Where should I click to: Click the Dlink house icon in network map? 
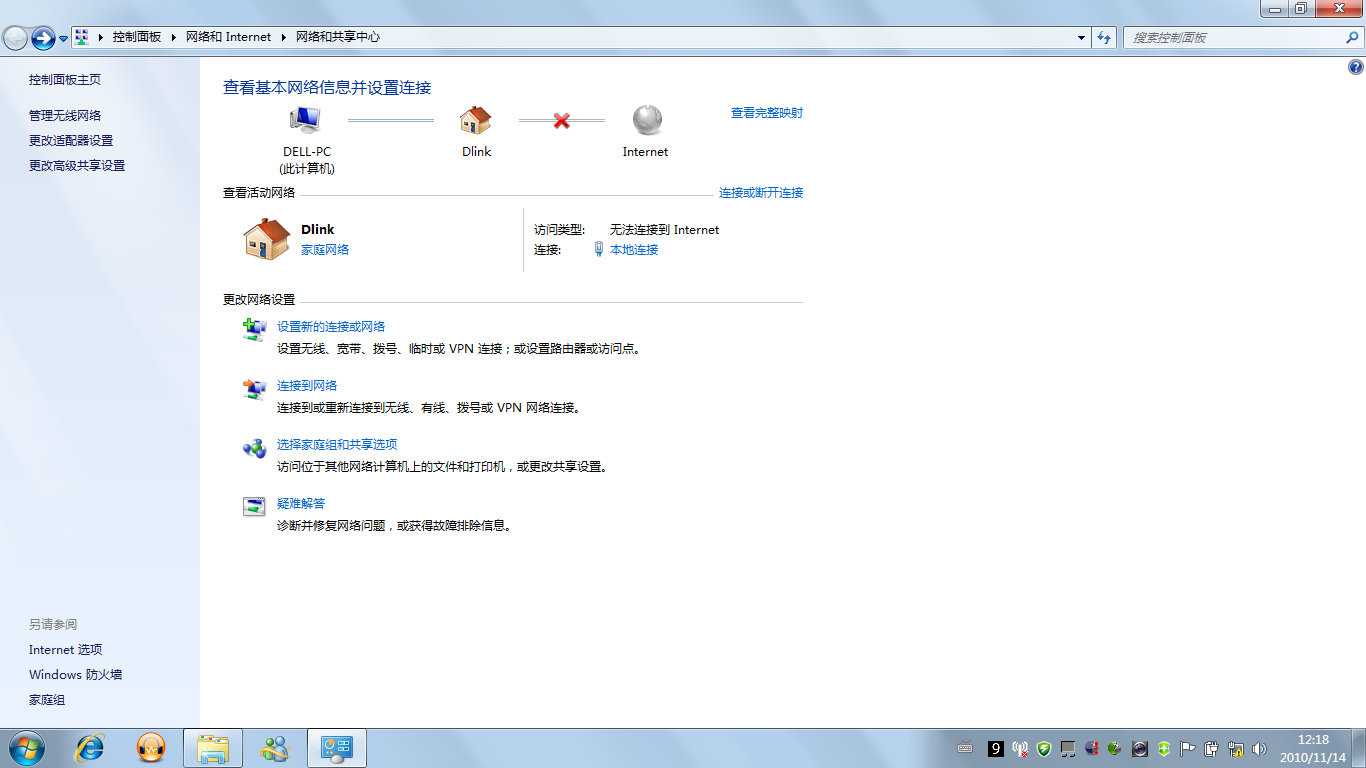[x=476, y=120]
